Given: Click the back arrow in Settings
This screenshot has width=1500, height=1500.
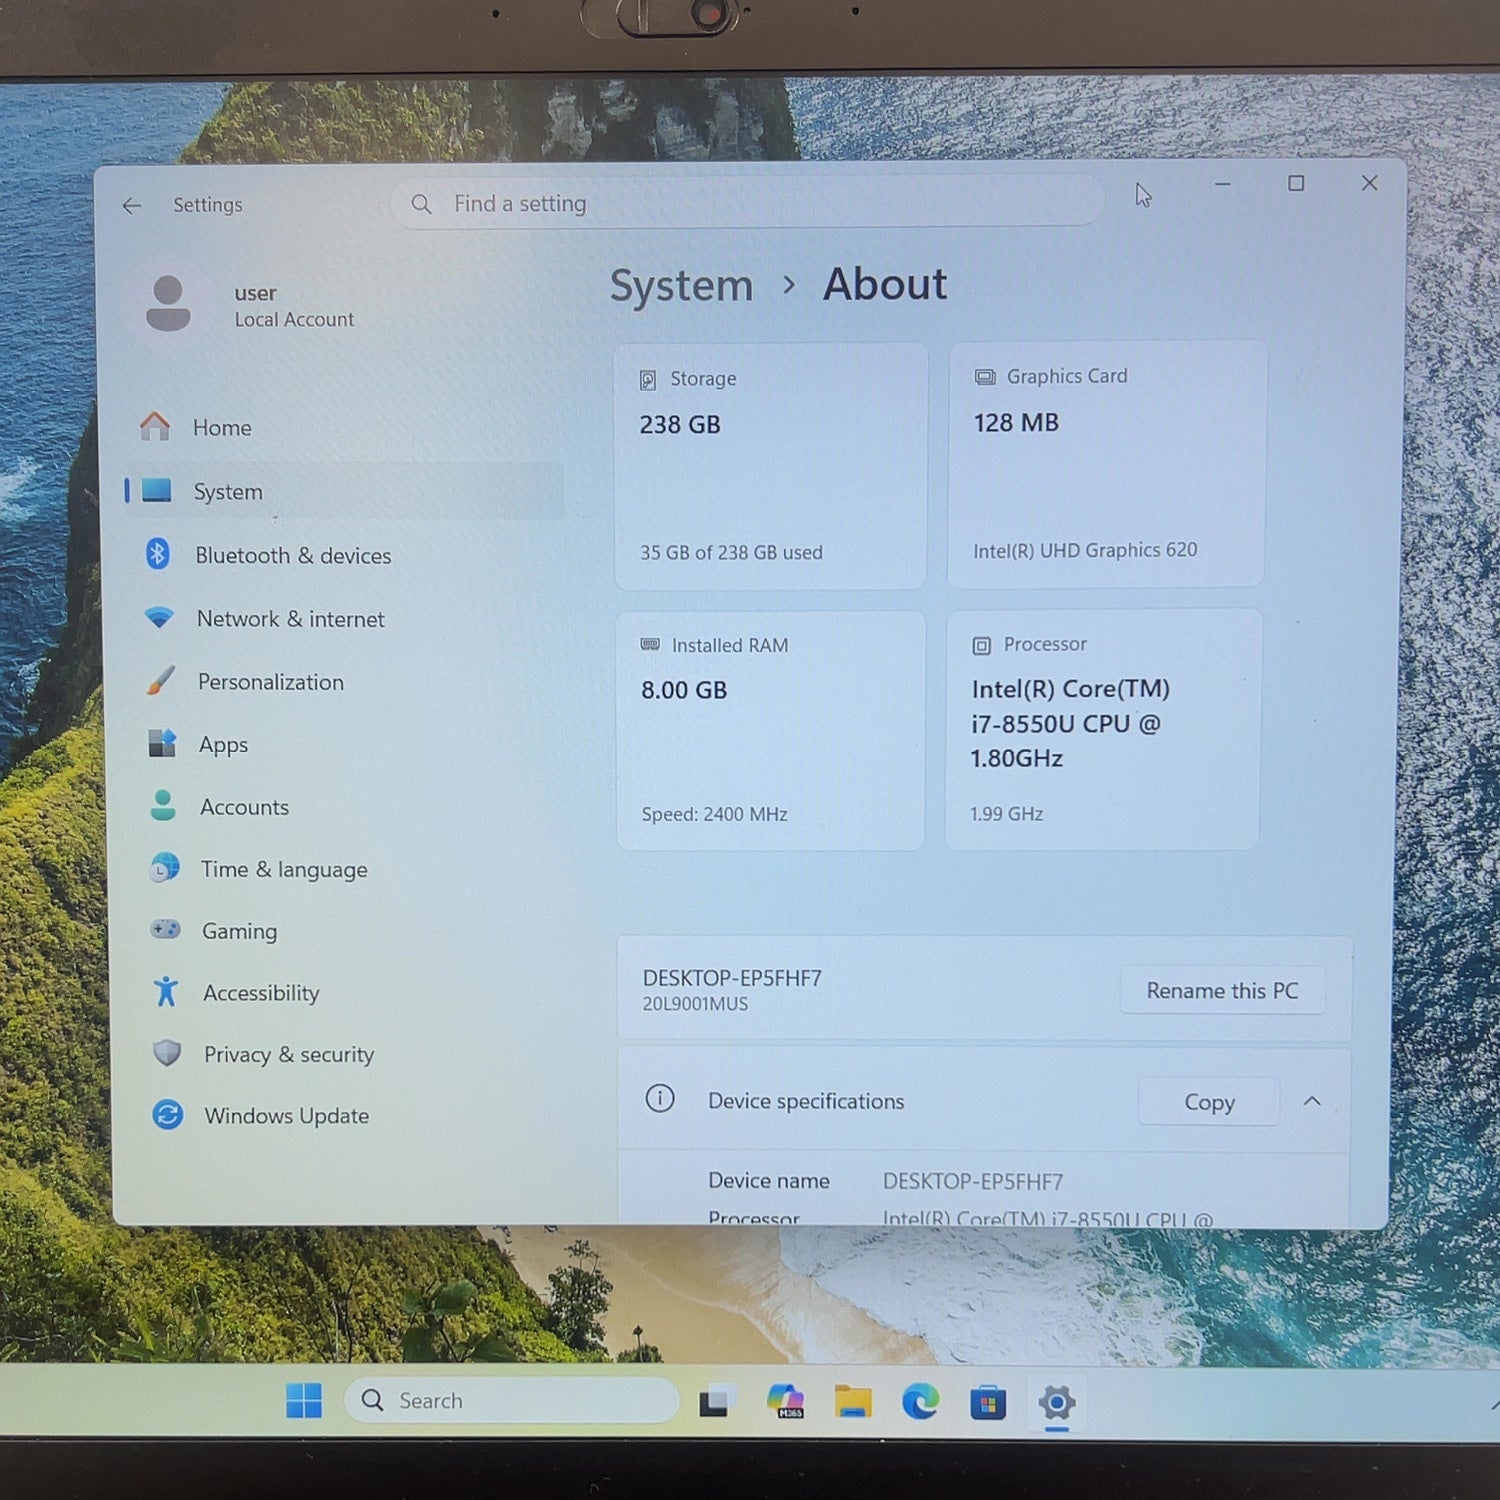Looking at the screenshot, I should 132,206.
